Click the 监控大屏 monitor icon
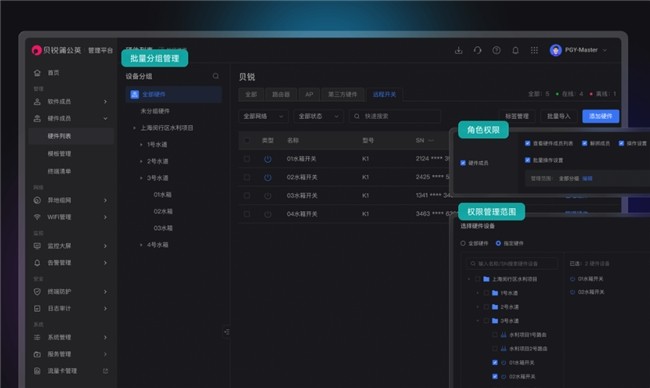The width and height of the screenshot is (650, 388). [x=37, y=246]
